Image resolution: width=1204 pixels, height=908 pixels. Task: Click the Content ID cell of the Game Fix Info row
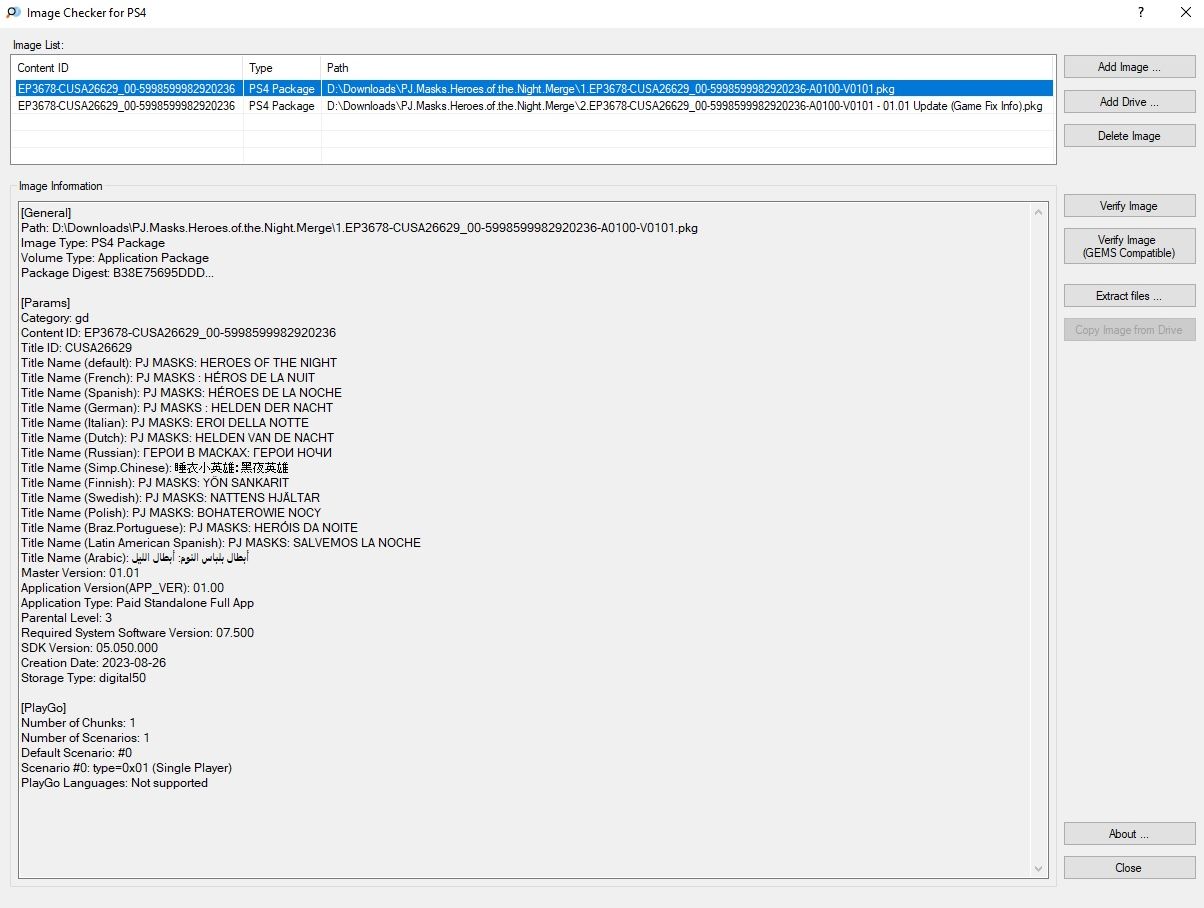point(127,106)
